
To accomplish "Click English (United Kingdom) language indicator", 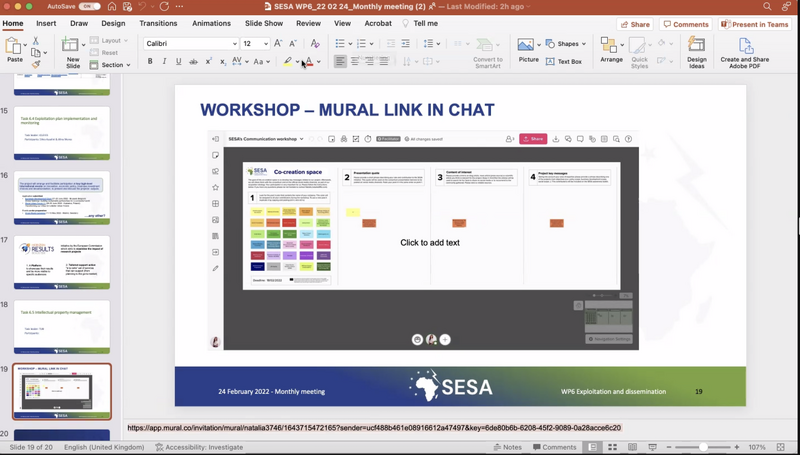I will 104,447.
